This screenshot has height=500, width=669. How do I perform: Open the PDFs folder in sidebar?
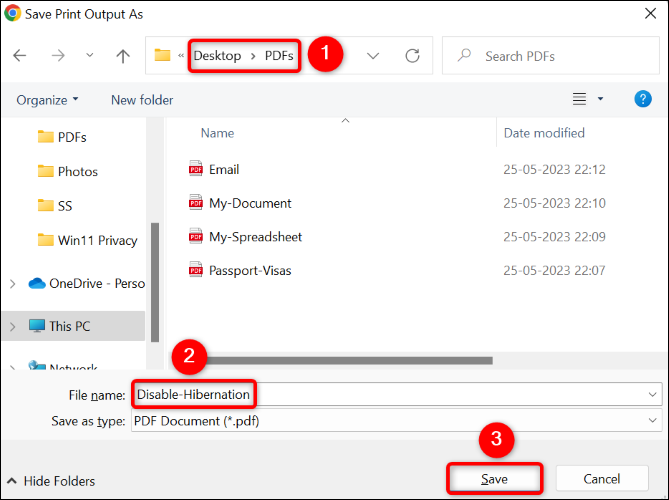click(x=62, y=137)
